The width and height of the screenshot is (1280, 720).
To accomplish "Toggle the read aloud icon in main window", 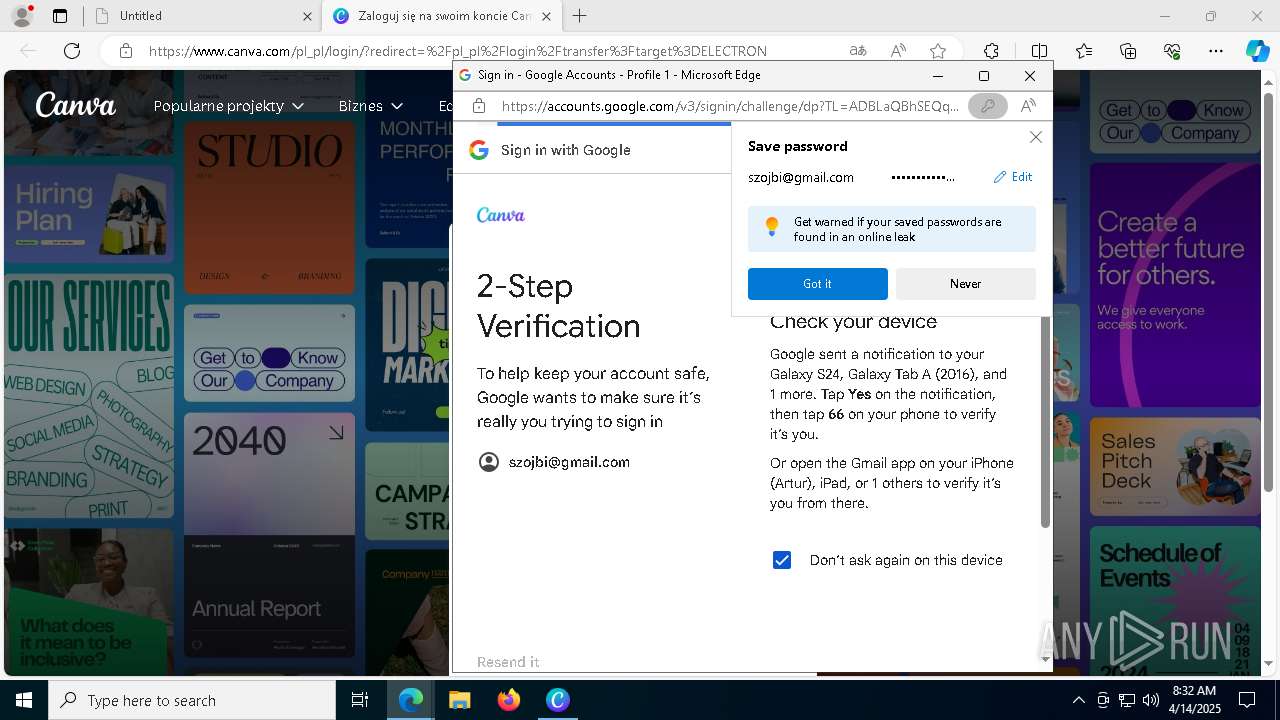I will (x=898, y=51).
